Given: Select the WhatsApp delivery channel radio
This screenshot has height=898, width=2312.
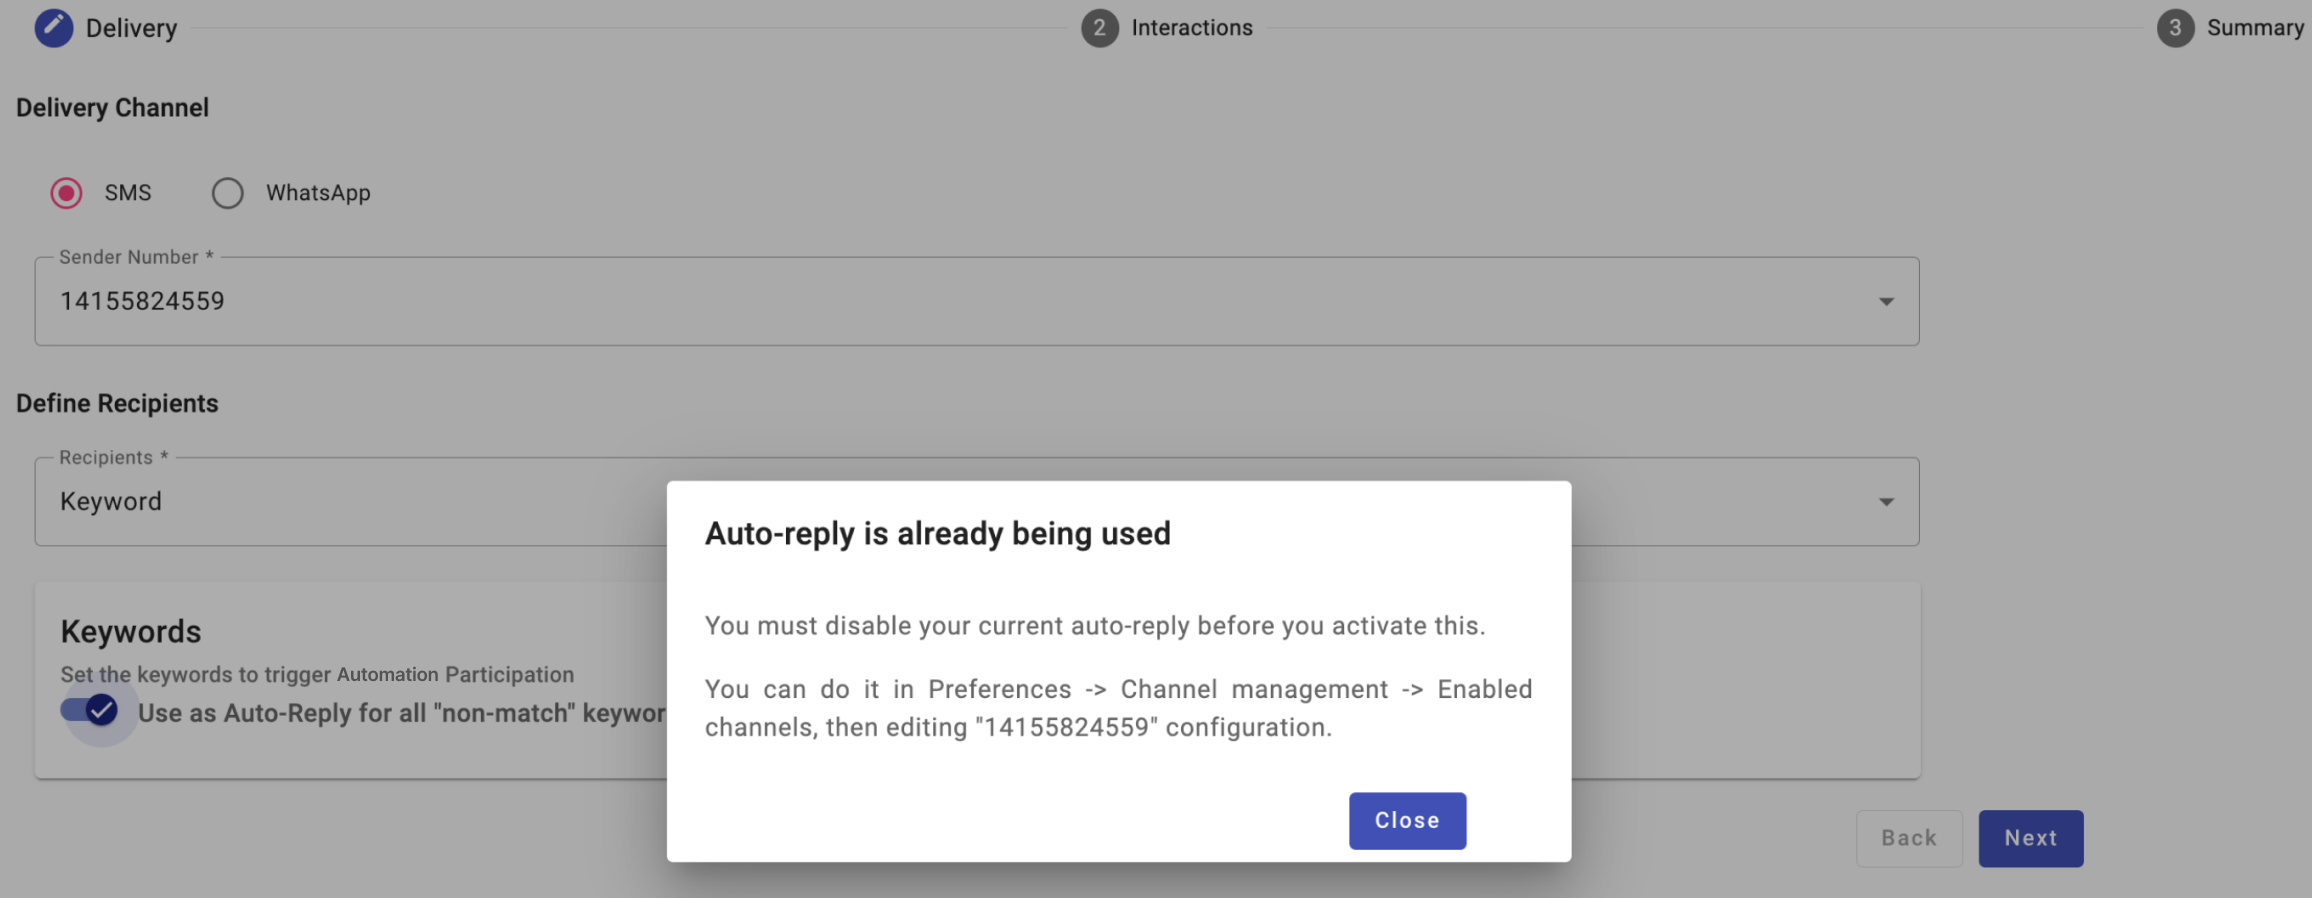Looking at the screenshot, I should (x=228, y=193).
